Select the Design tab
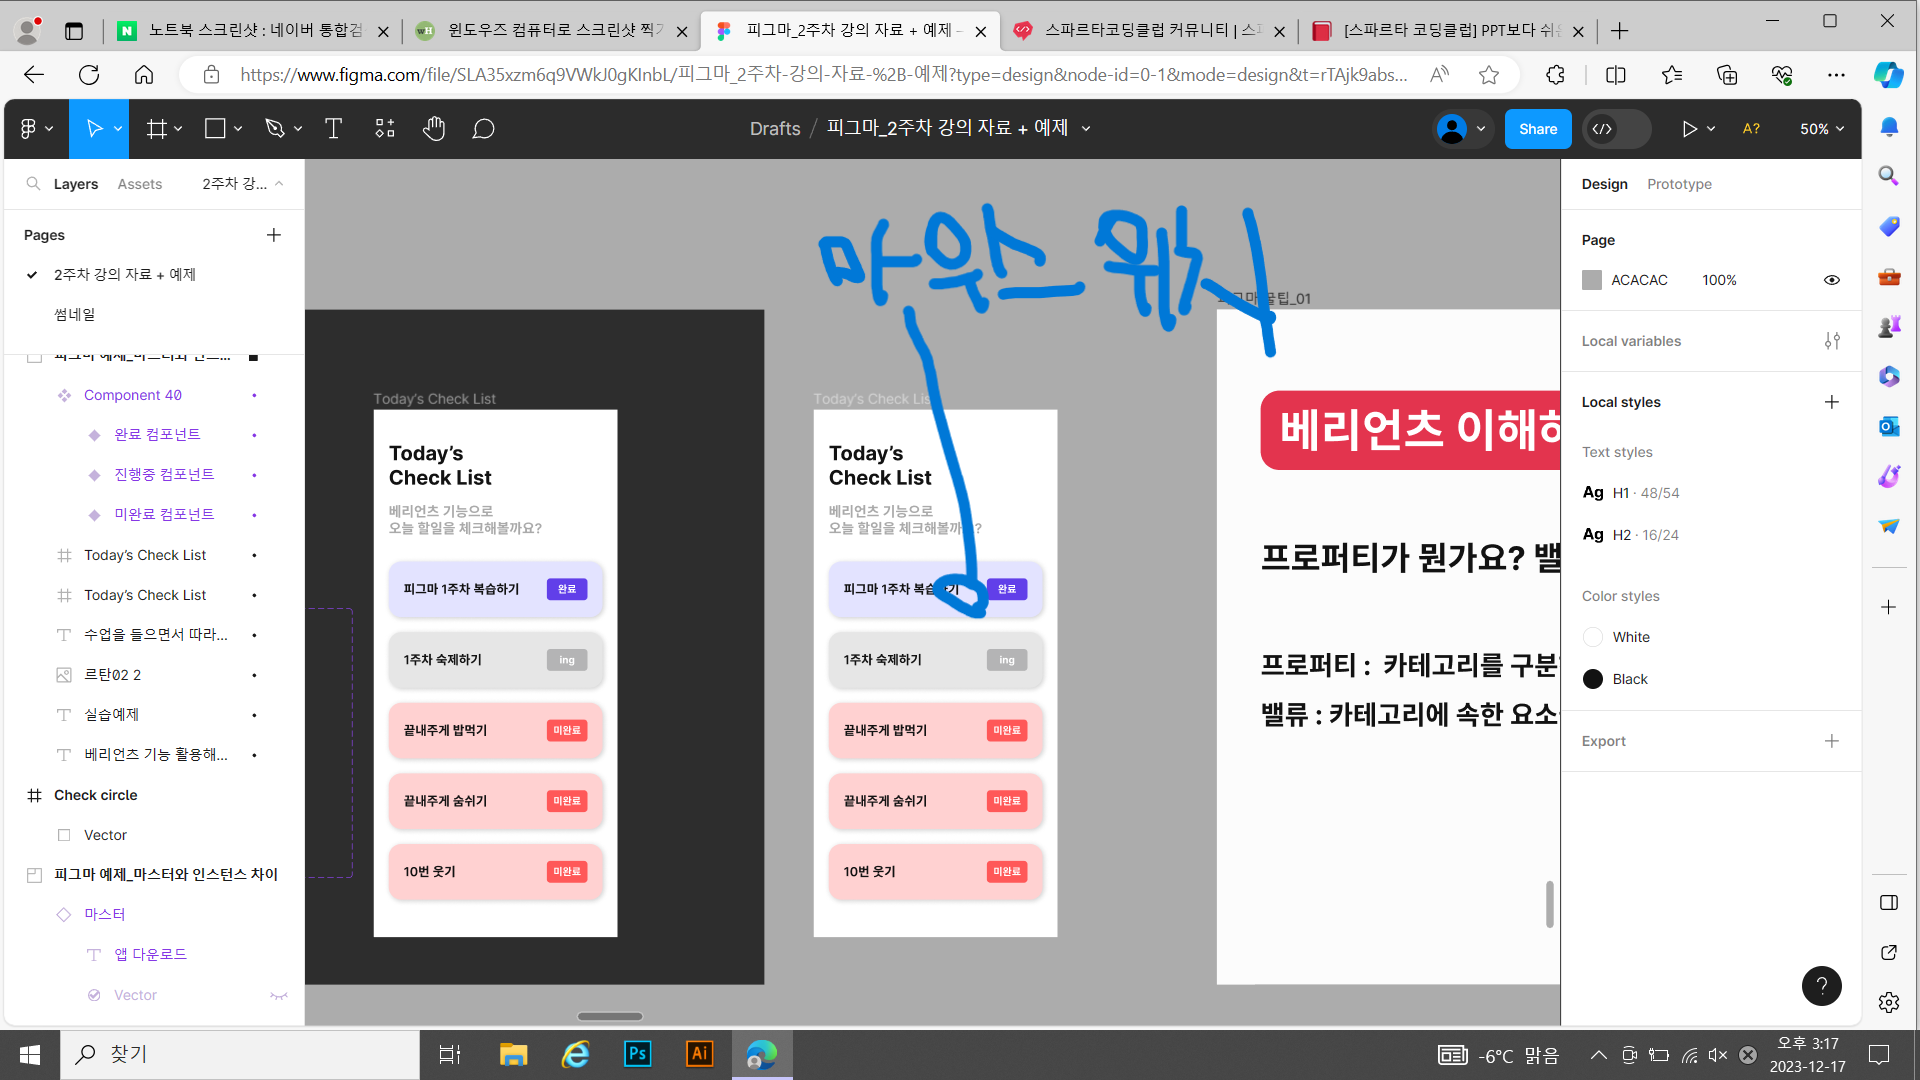The image size is (1920, 1080). coord(1605,184)
